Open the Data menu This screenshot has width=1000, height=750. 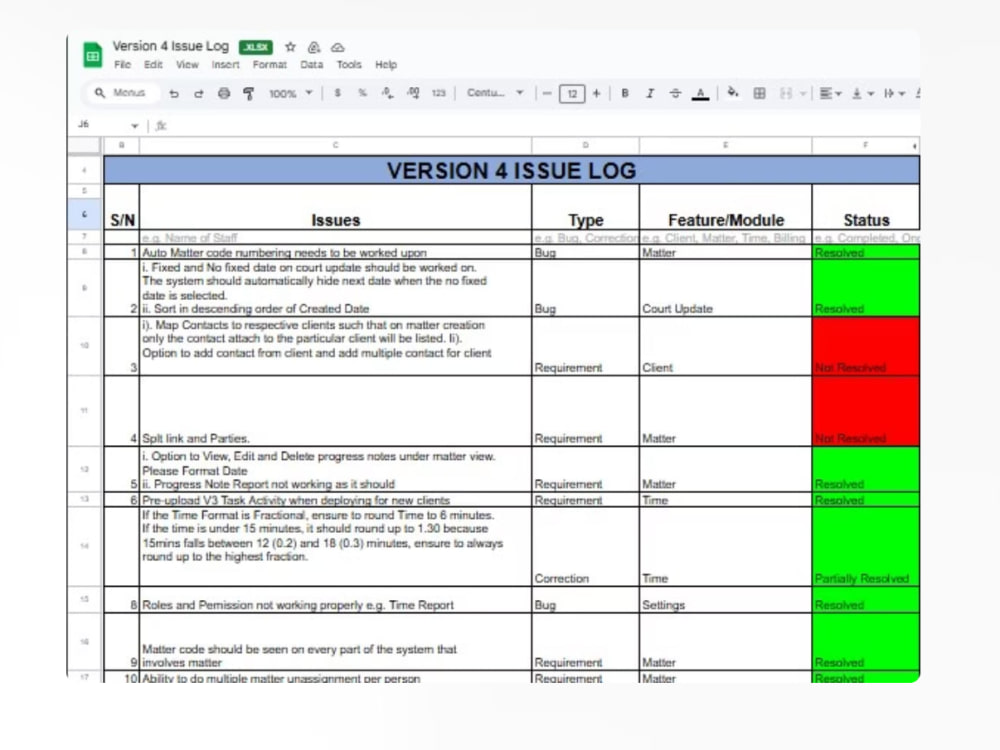click(x=311, y=64)
